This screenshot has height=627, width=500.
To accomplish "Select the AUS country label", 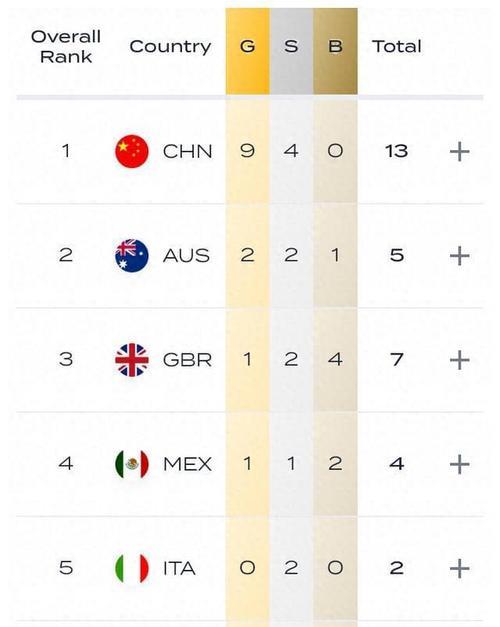I will coord(186,256).
